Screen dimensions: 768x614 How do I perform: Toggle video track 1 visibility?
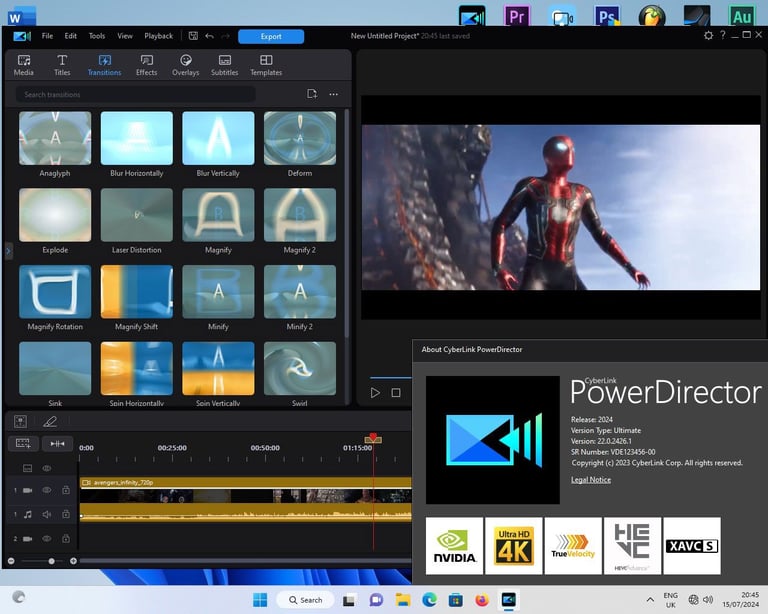click(47, 490)
